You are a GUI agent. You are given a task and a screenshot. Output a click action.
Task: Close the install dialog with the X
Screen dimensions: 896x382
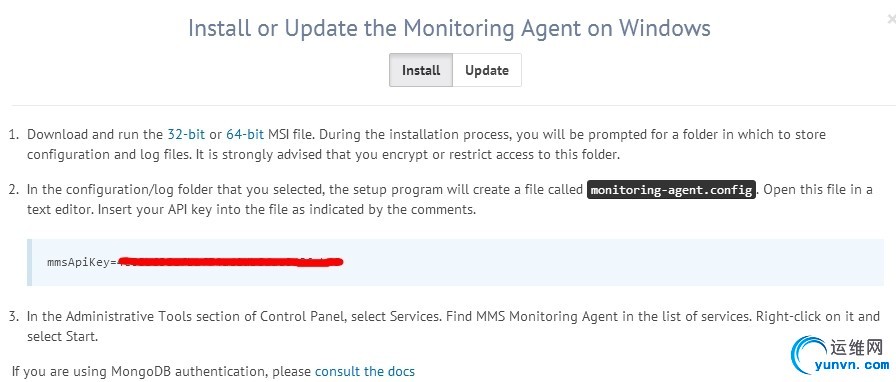(x=891, y=19)
